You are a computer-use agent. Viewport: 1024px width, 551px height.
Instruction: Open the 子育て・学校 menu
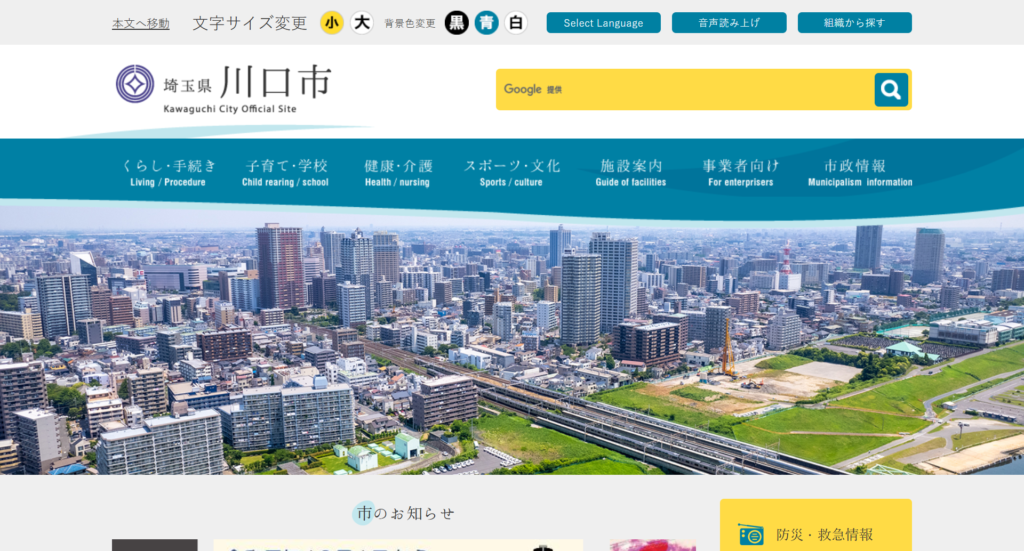pyautogui.click(x=285, y=172)
